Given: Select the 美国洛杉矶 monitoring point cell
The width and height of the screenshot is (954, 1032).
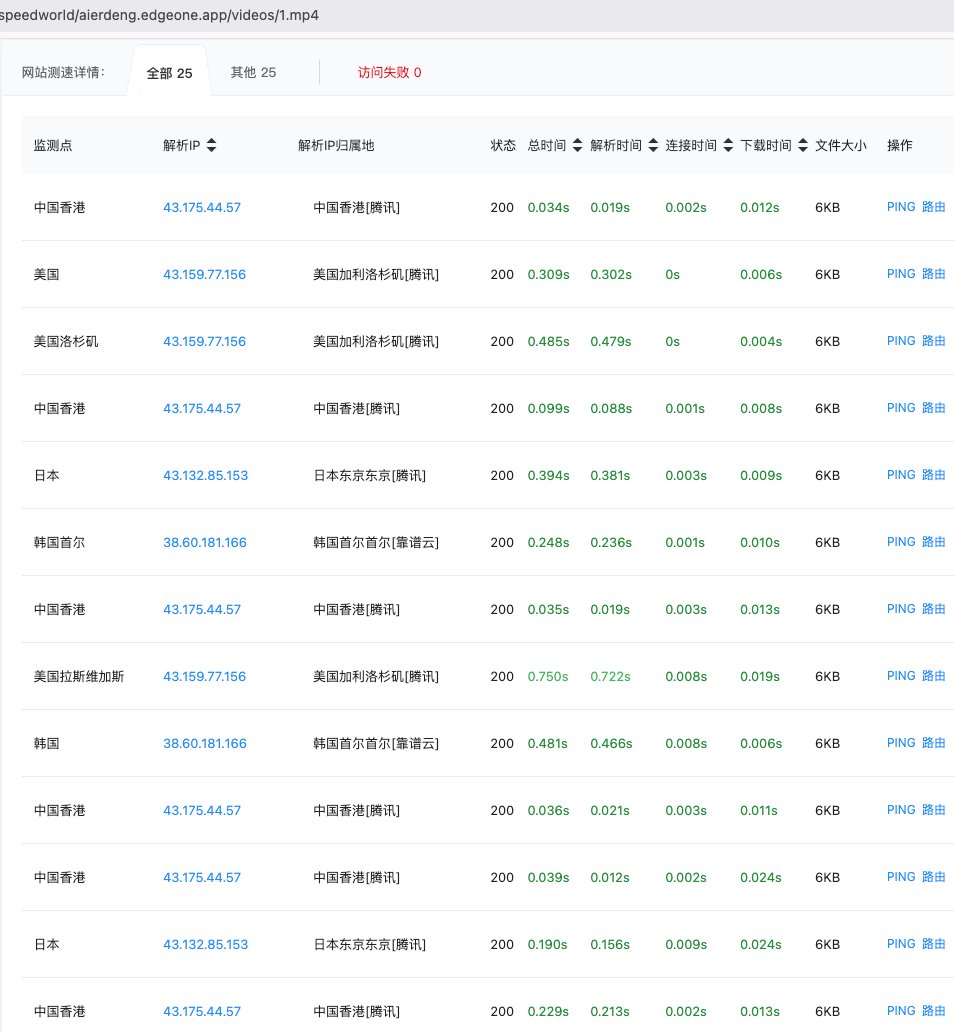Looking at the screenshot, I should tap(66, 342).
